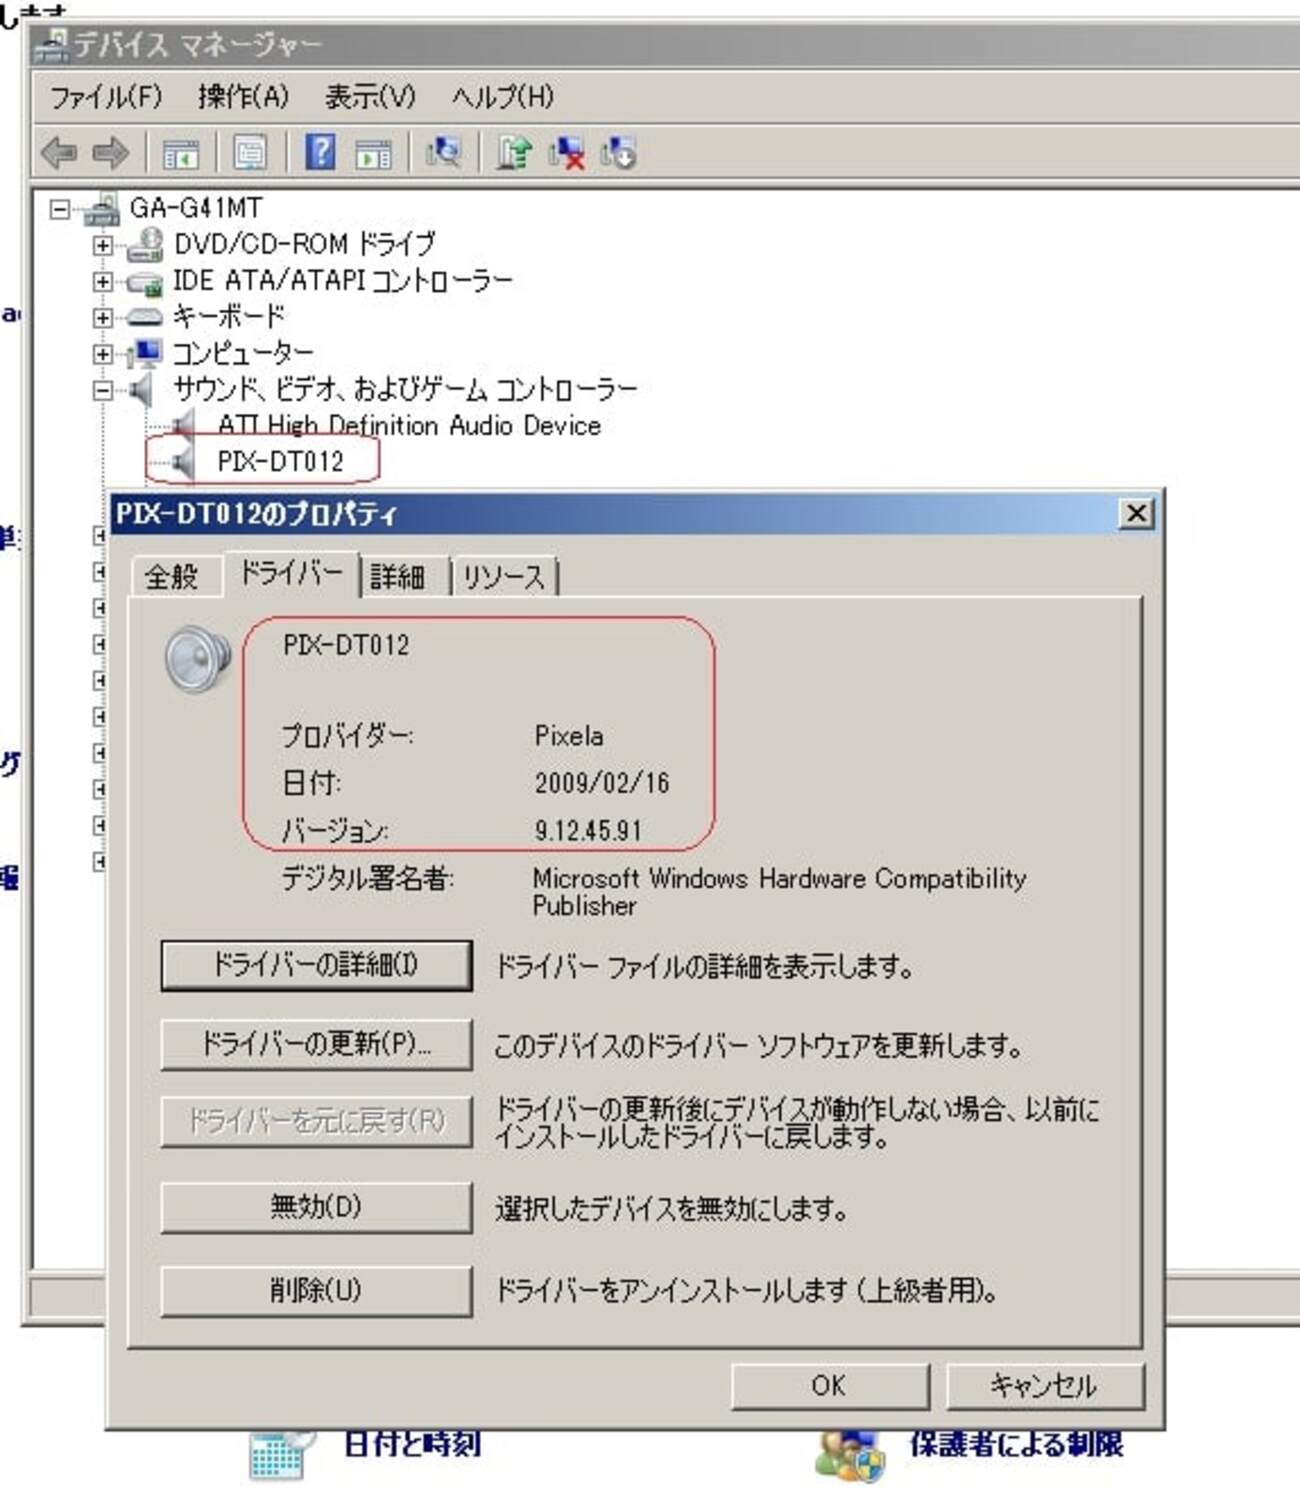The height and width of the screenshot is (1495, 1300).
Task: Click the デバイス マネージャー title bar
Action: [x=666, y=44]
